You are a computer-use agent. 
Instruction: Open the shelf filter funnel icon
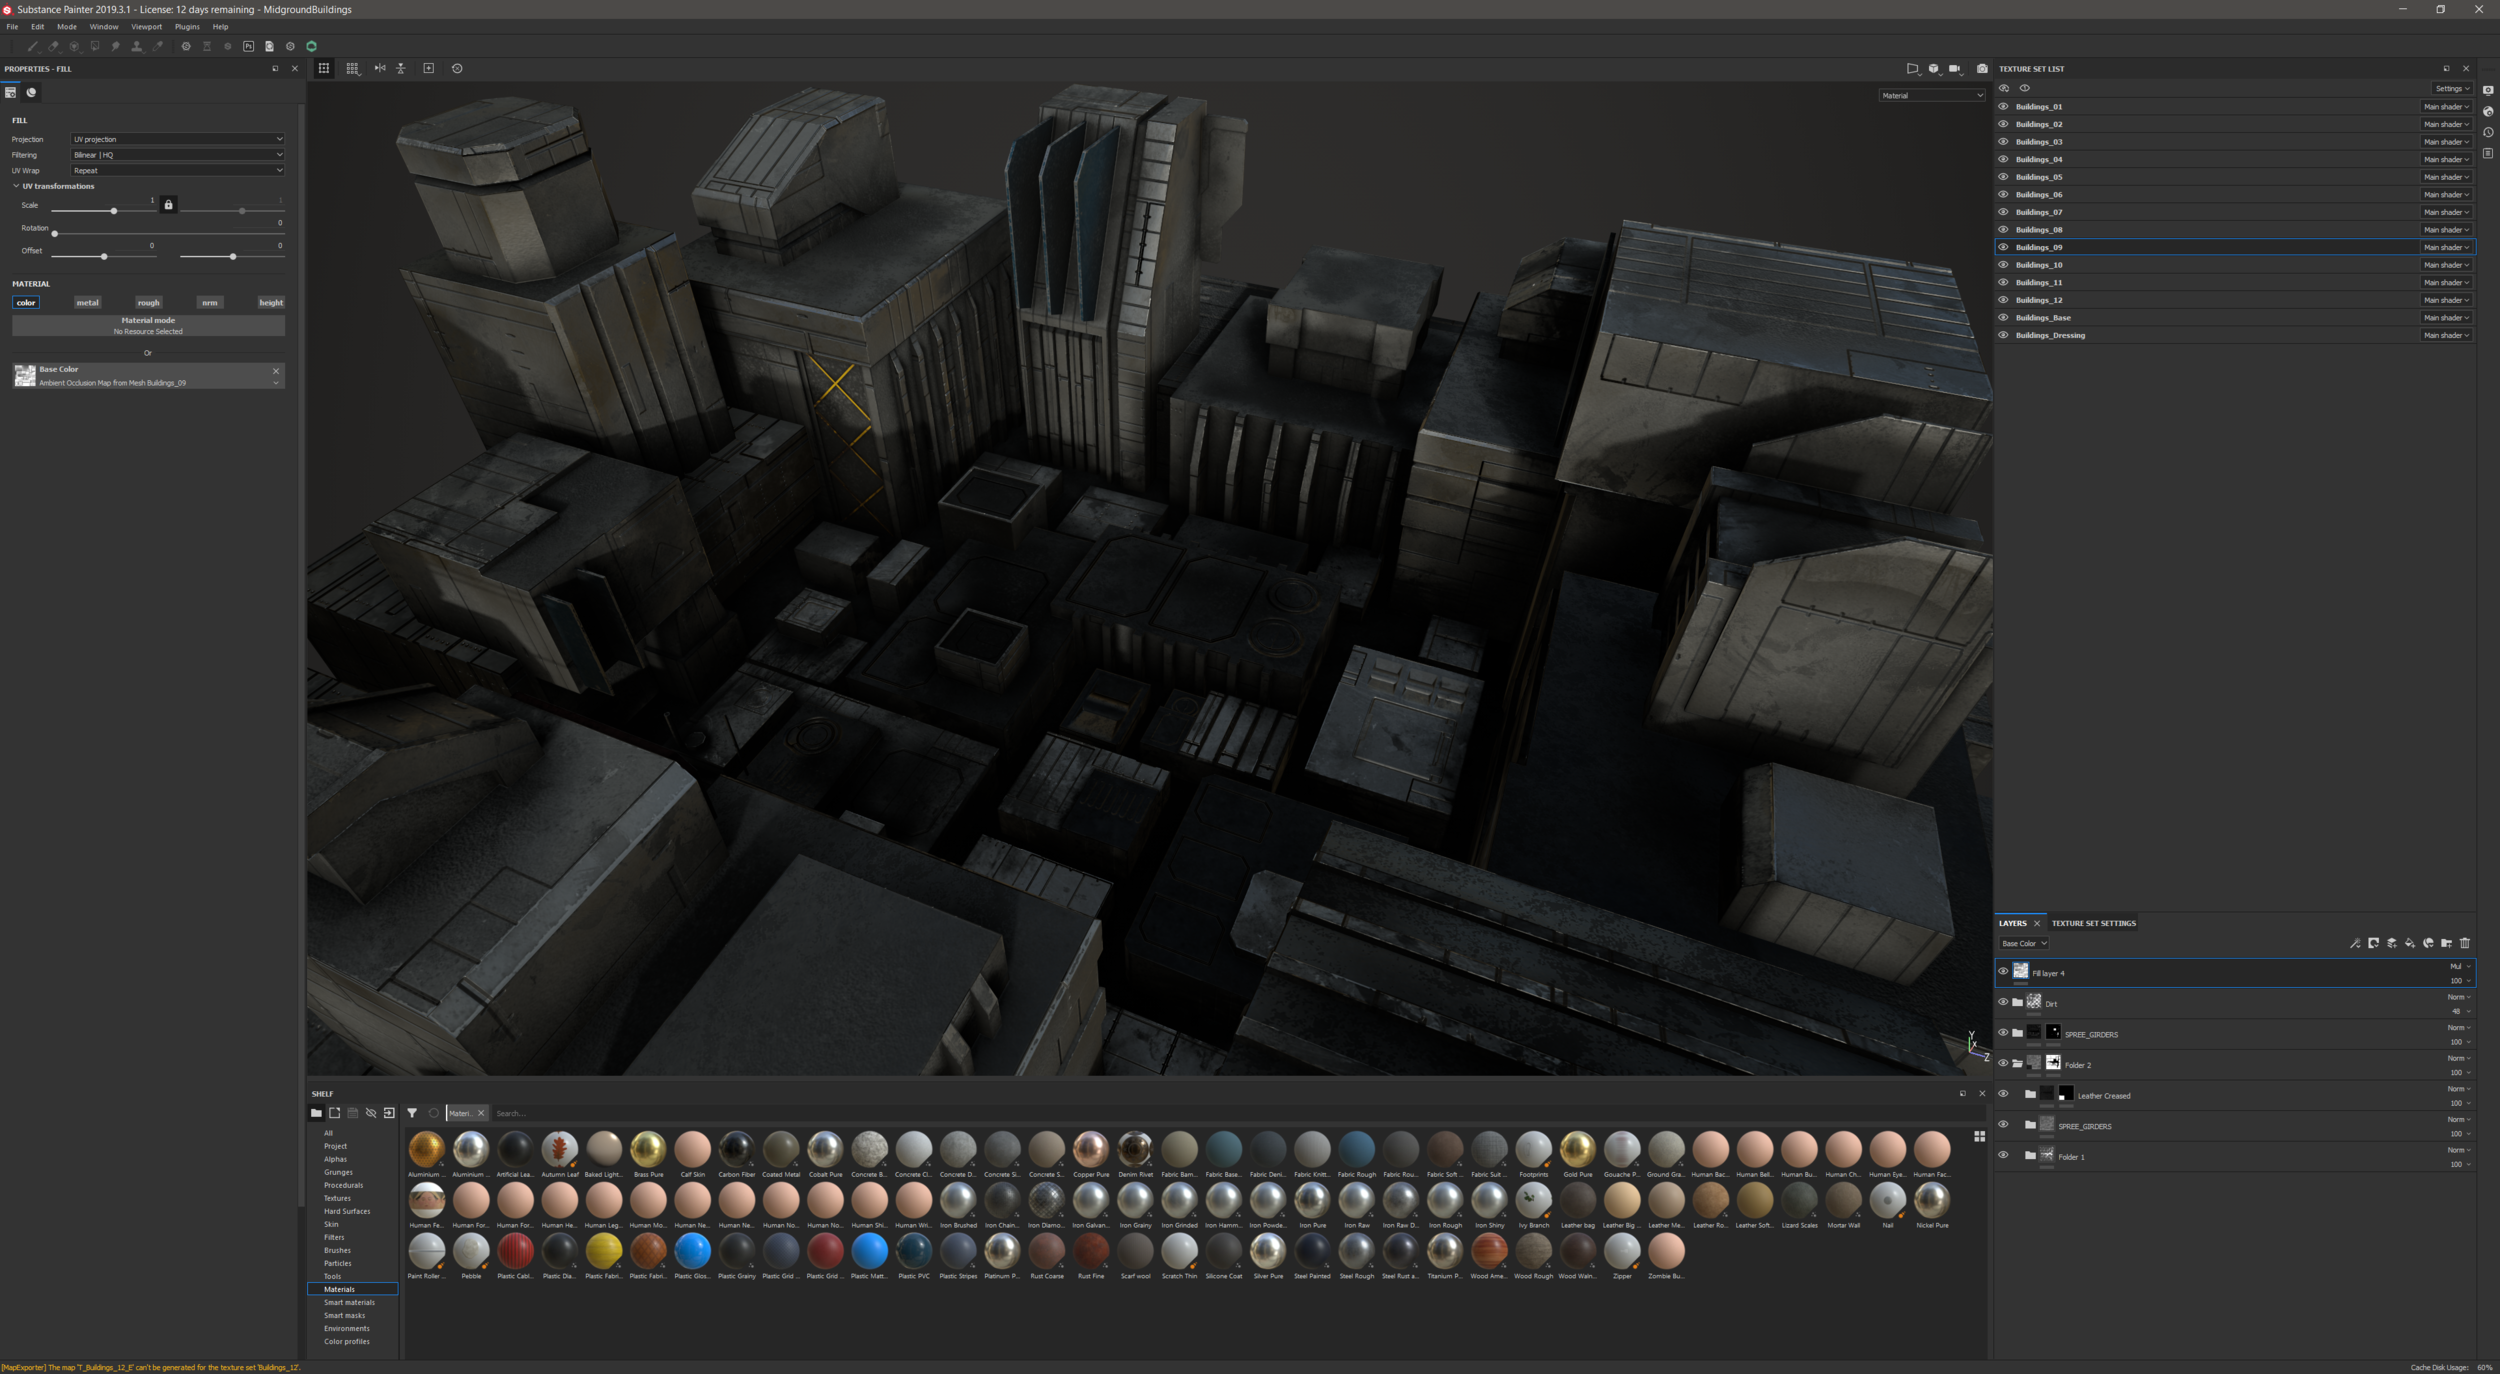click(412, 1113)
